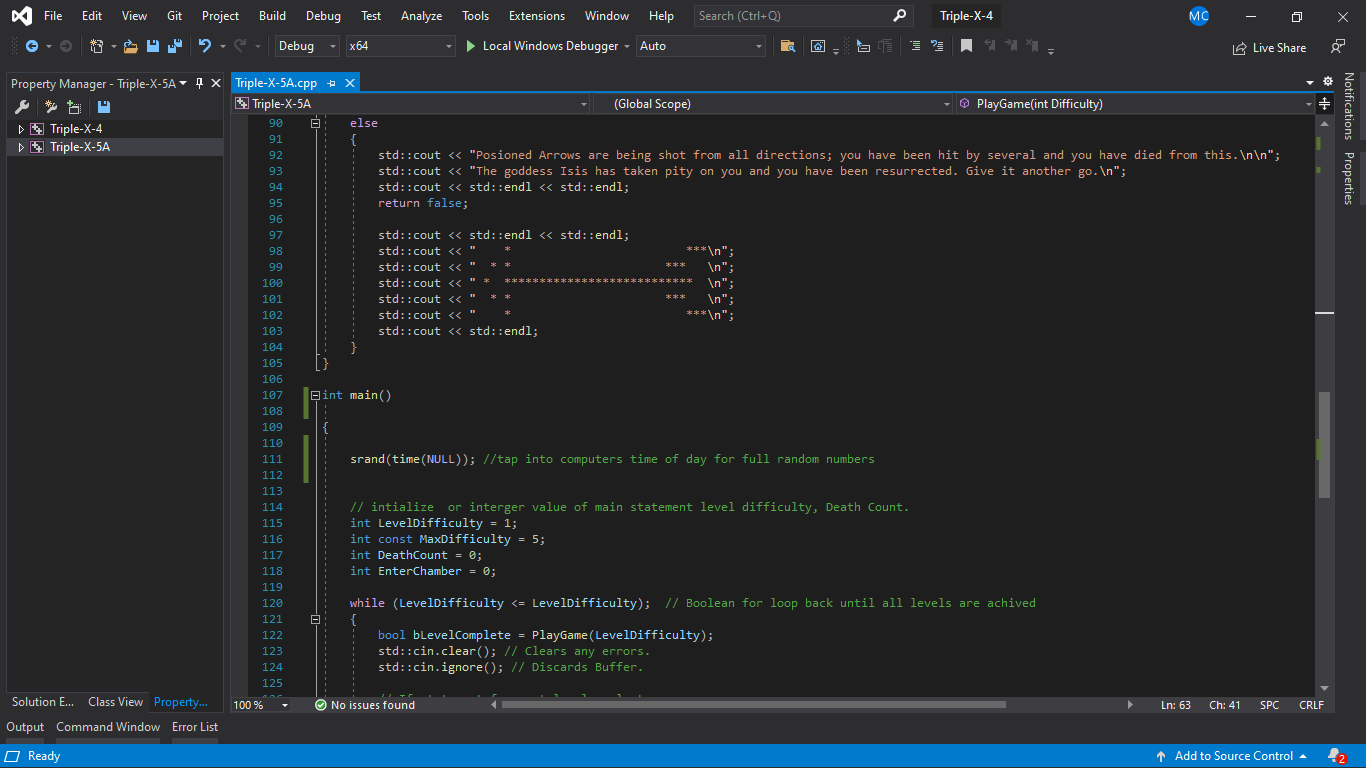Switch to the Class View tab
The width and height of the screenshot is (1366, 768).
click(x=115, y=702)
